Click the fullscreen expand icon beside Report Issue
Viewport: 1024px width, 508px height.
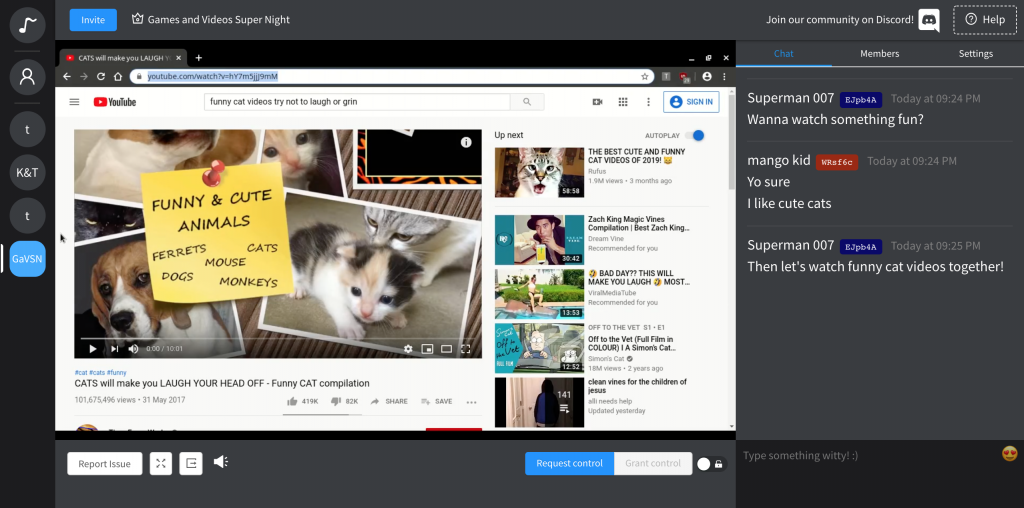161,463
